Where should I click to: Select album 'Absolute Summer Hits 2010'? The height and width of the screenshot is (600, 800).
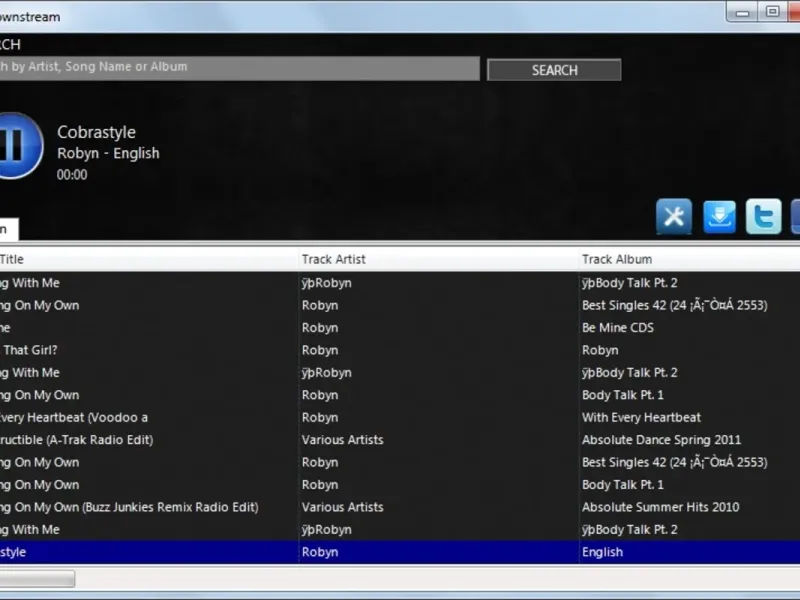tap(660, 507)
